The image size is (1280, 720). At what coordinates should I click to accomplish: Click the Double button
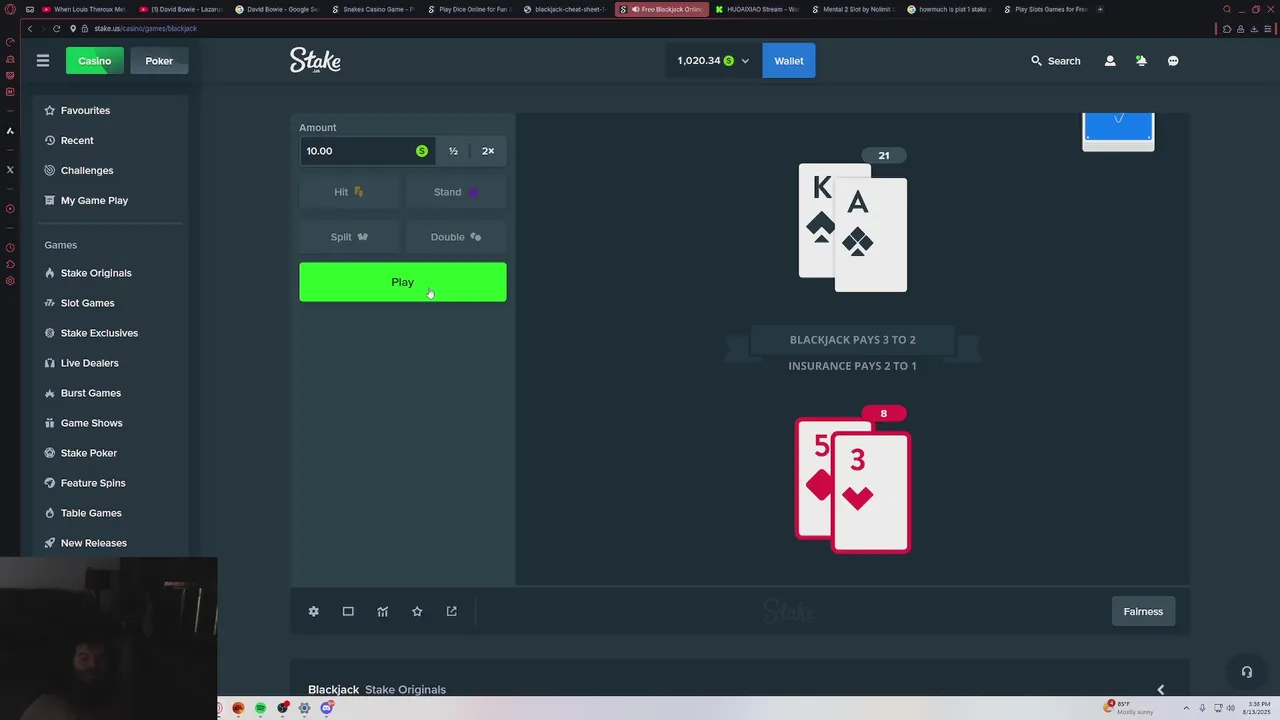click(456, 237)
